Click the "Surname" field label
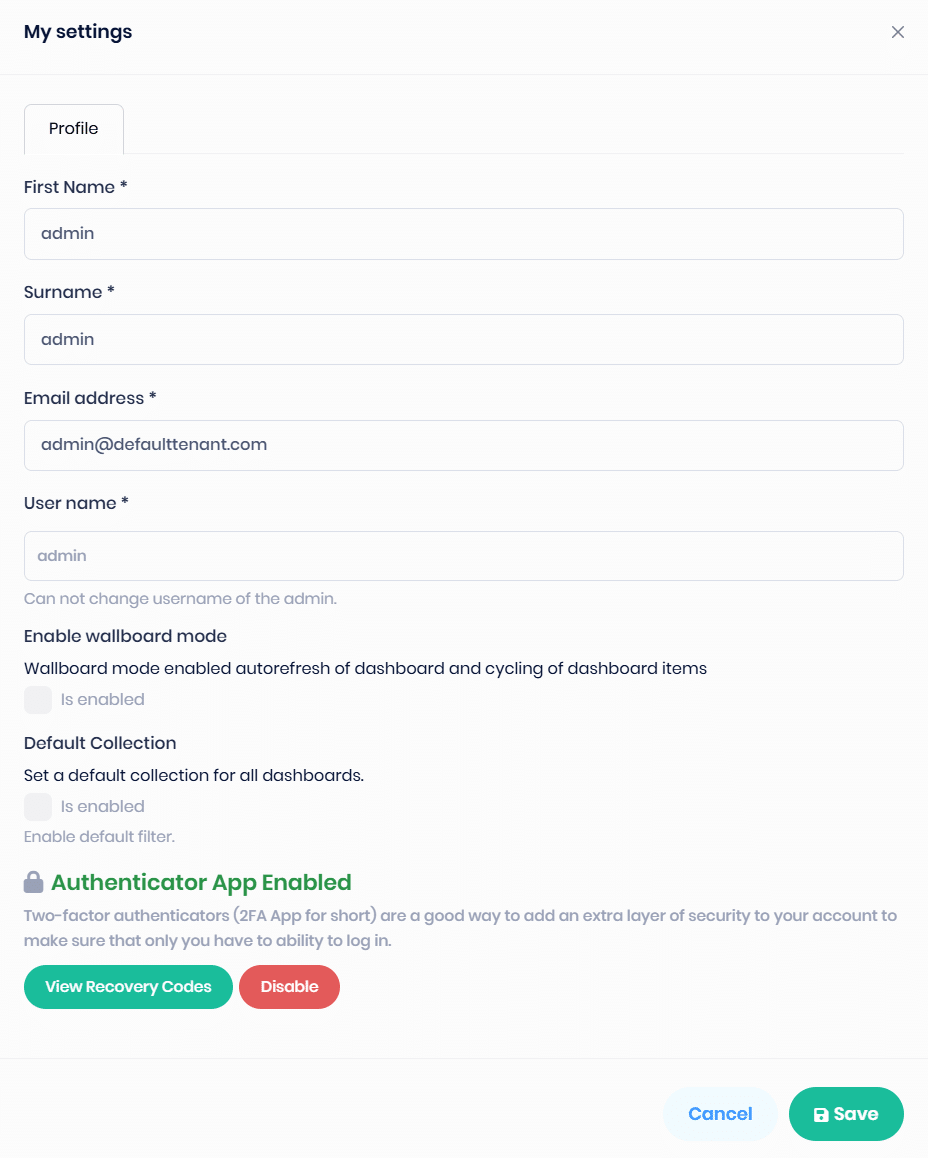 point(63,292)
